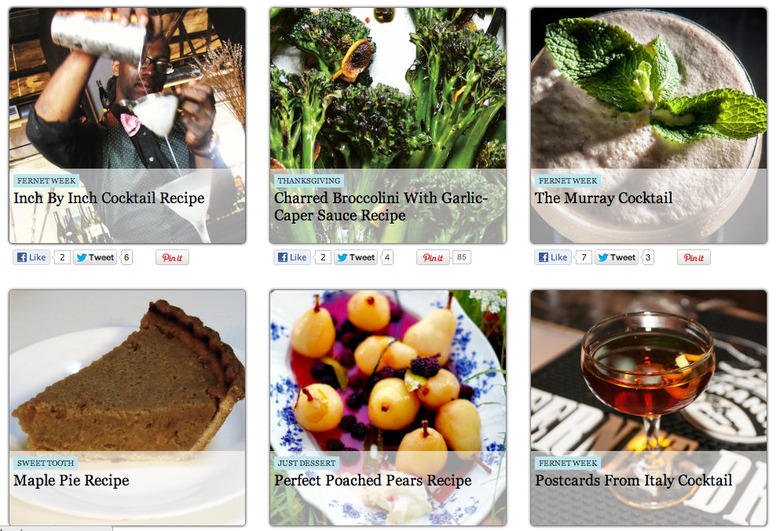The width and height of the screenshot is (780, 531).
Task: Click the Pin count 85 bubble
Action: tap(461, 257)
